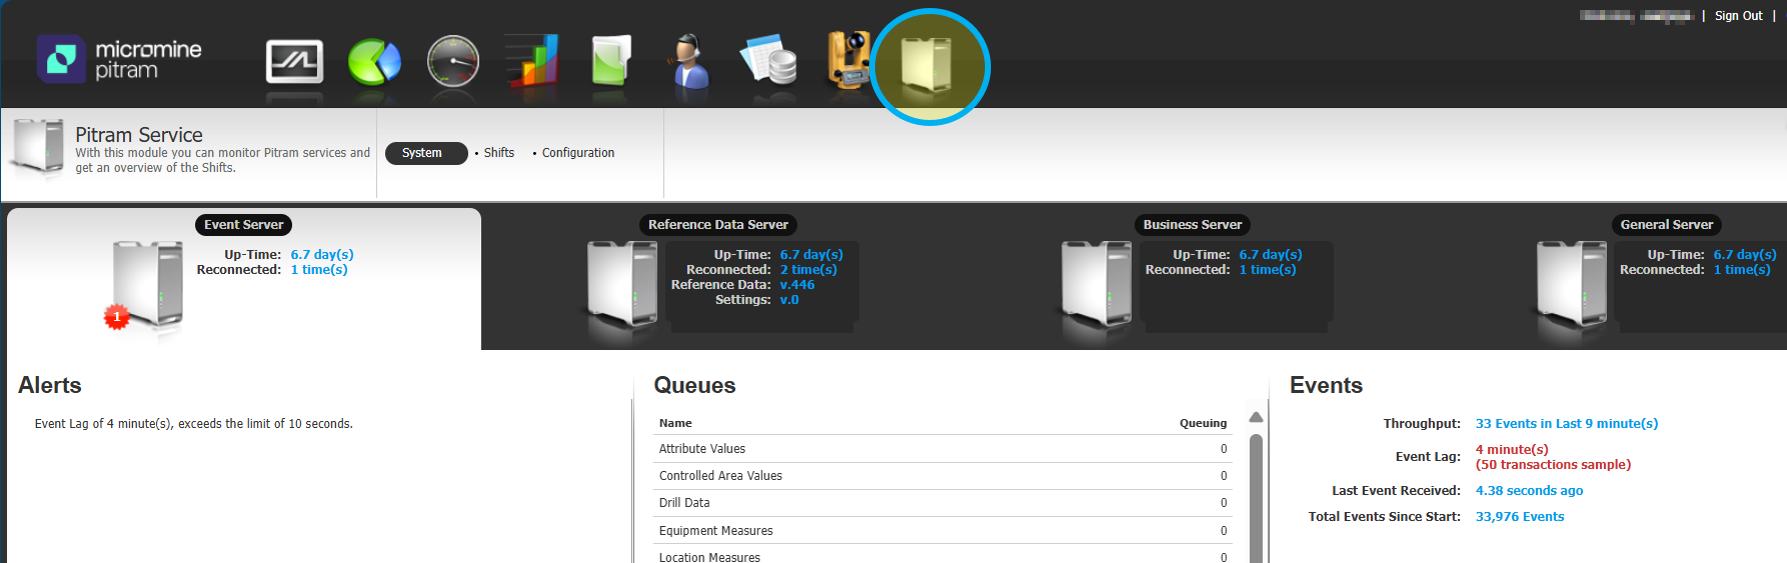Open the green folder module

[x=611, y=60]
